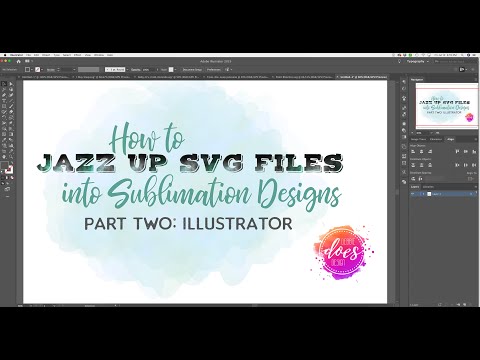Change the screen mode in the toolbar
Screen dimensions: 480x360
7,189
